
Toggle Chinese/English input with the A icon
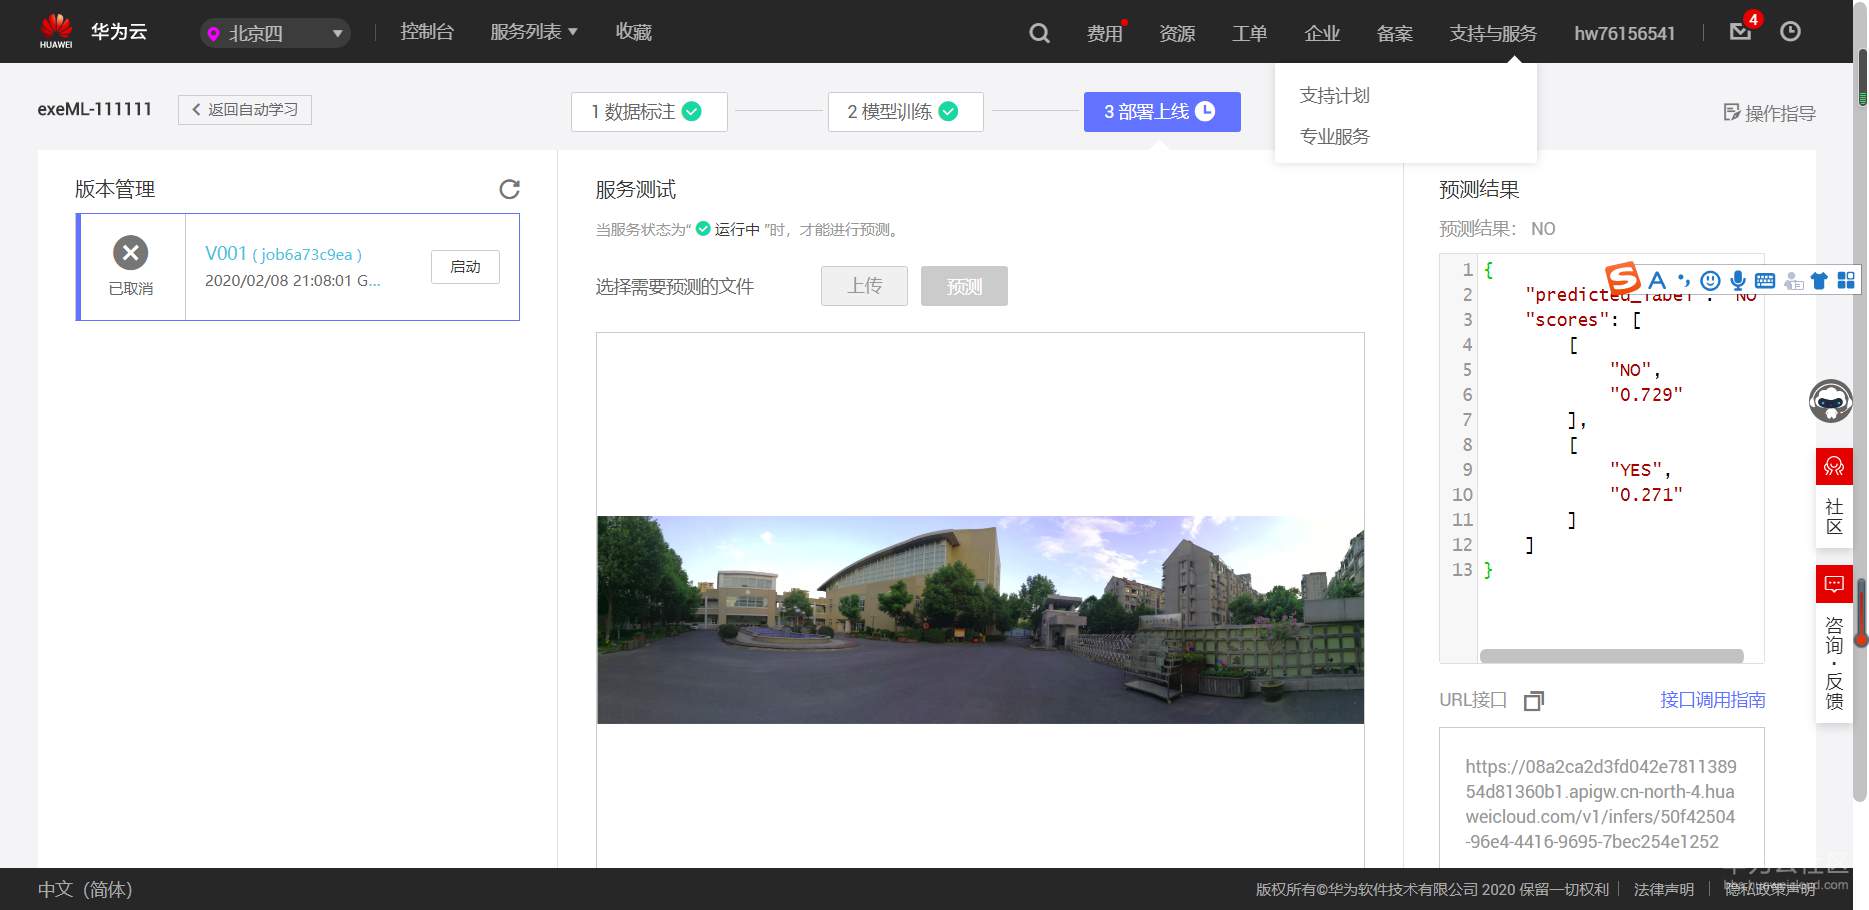pos(1657,281)
